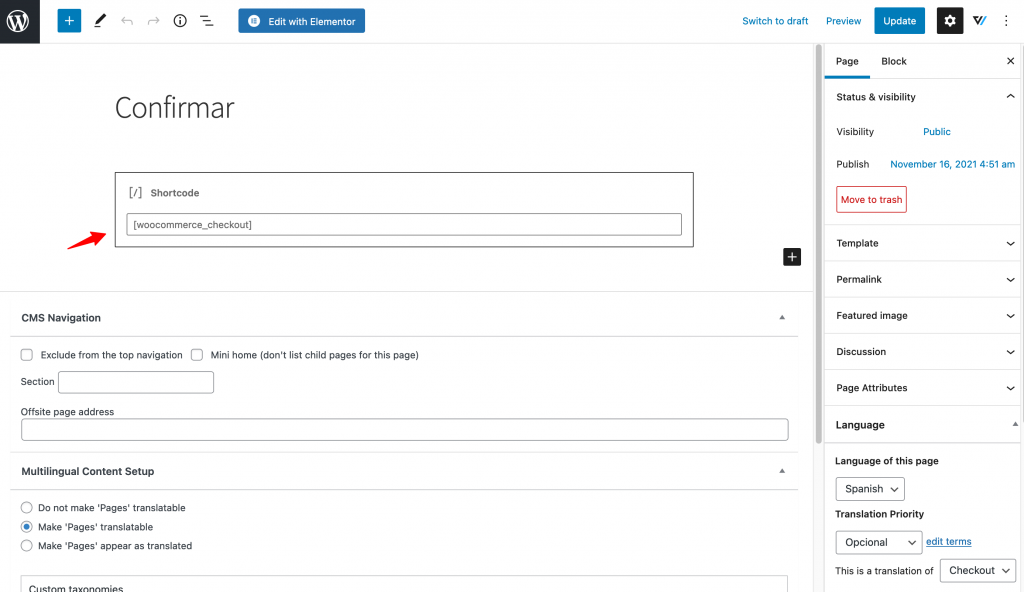Open the options three-dot menu
This screenshot has width=1024, height=592.
[1006, 21]
